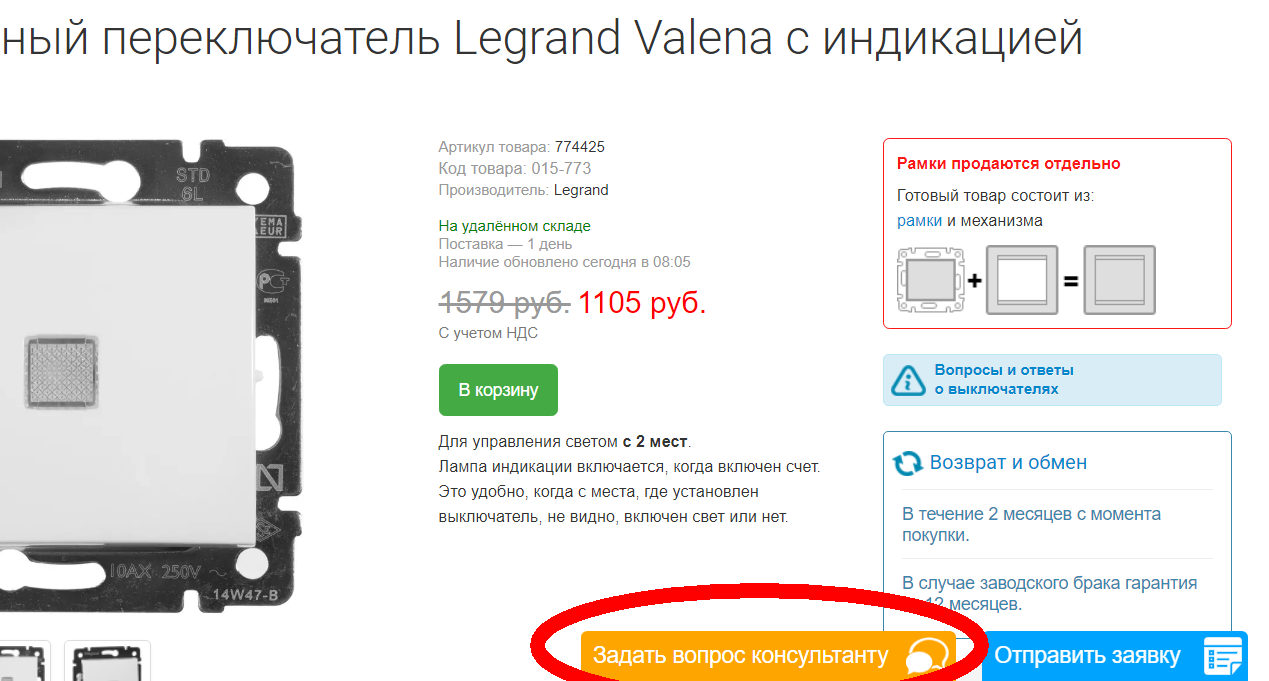Click the Legrand manufacturer name
Screen dimensions: 1269x681
pos(581,190)
